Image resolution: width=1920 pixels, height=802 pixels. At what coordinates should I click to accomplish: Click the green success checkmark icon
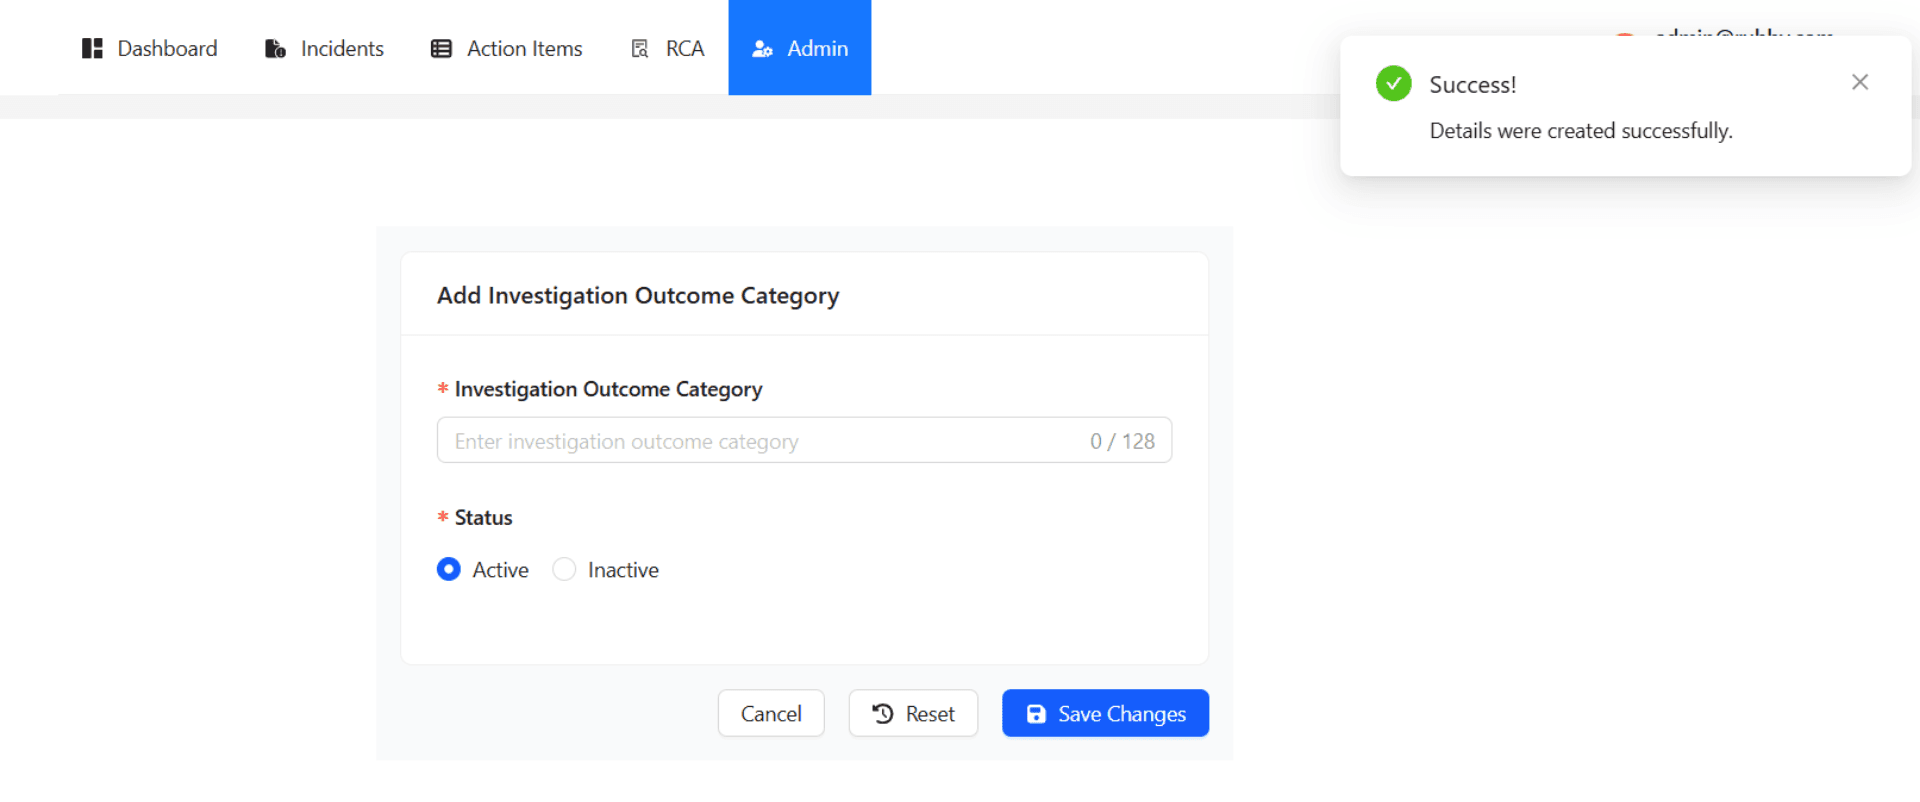pos(1393,84)
